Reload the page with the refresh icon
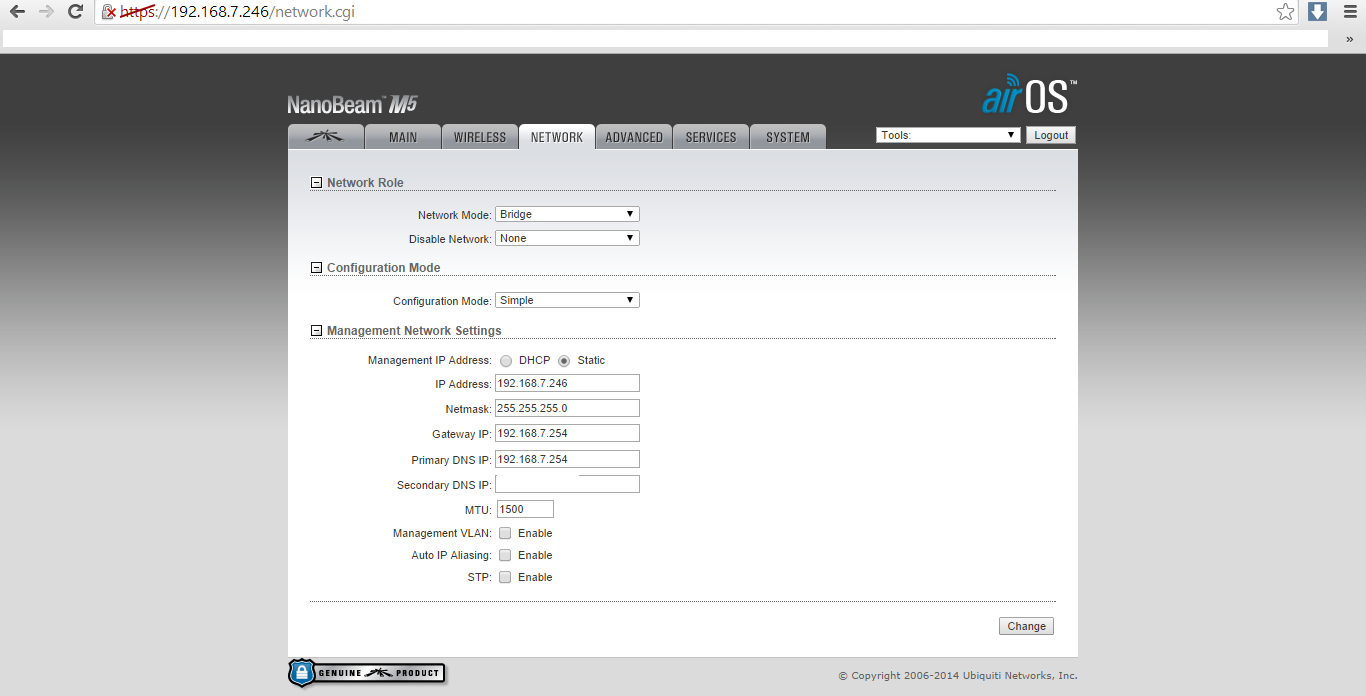This screenshot has height=696, width=1366. tap(75, 12)
